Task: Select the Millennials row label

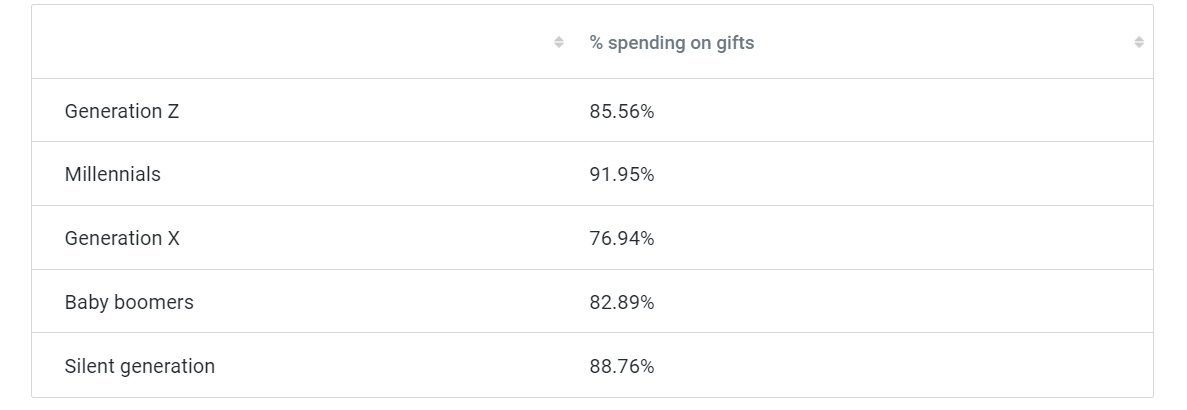Action: tap(112, 174)
